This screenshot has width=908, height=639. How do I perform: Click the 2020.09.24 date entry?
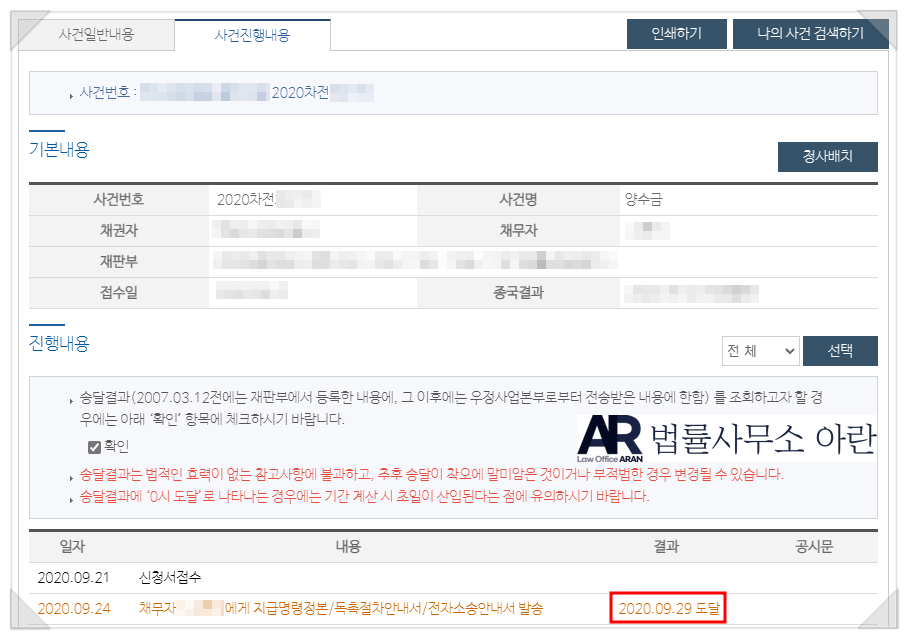click(73, 608)
